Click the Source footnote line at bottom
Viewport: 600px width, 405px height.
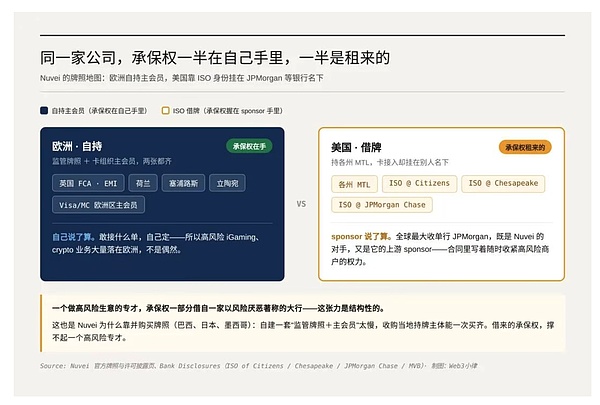pyautogui.click(x=259, y=366)
